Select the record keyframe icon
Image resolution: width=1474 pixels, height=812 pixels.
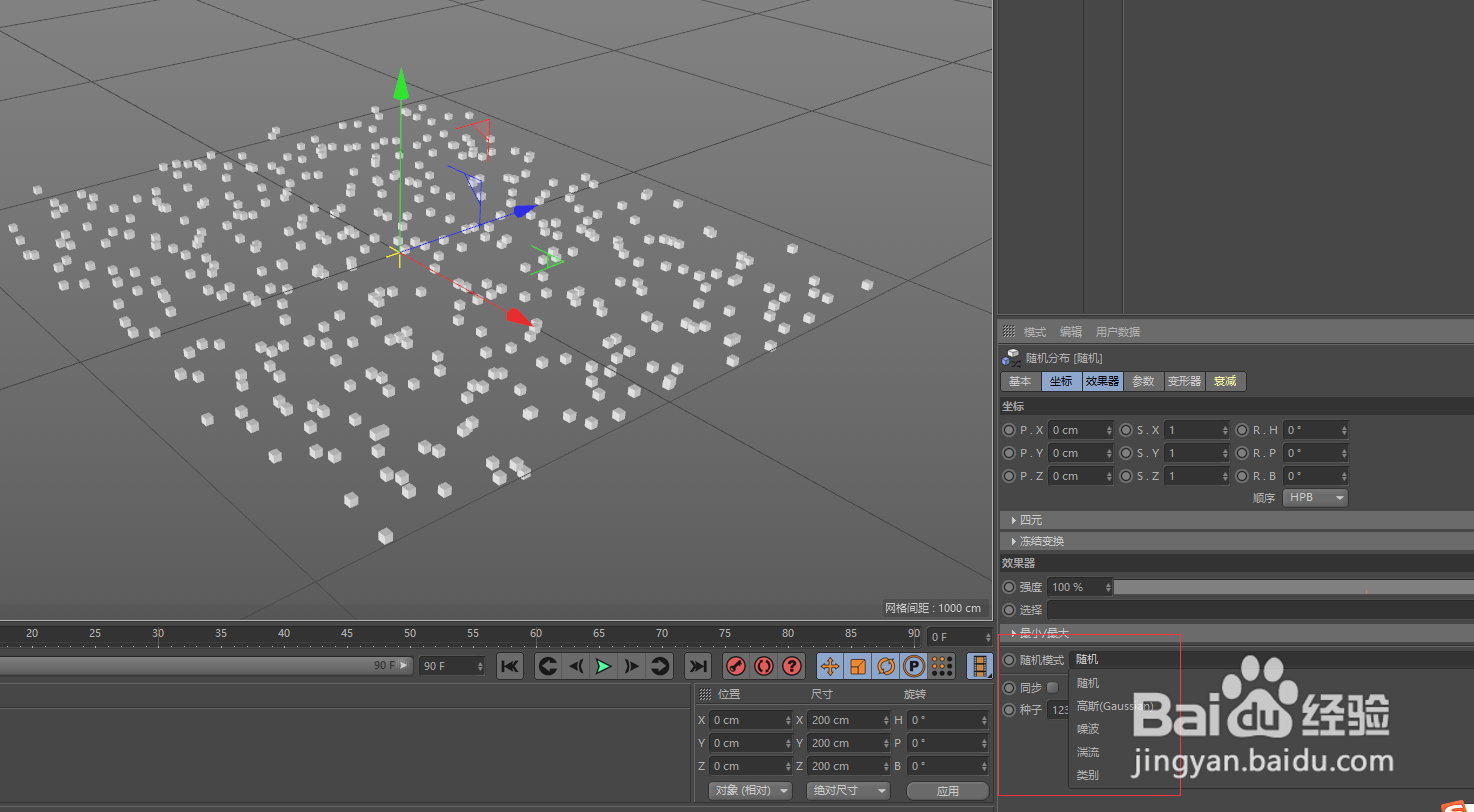[x=735, y=666]
